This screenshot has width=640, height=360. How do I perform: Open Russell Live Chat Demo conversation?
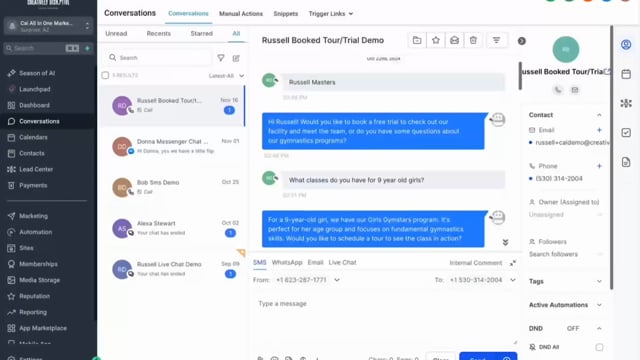[173, 269]
